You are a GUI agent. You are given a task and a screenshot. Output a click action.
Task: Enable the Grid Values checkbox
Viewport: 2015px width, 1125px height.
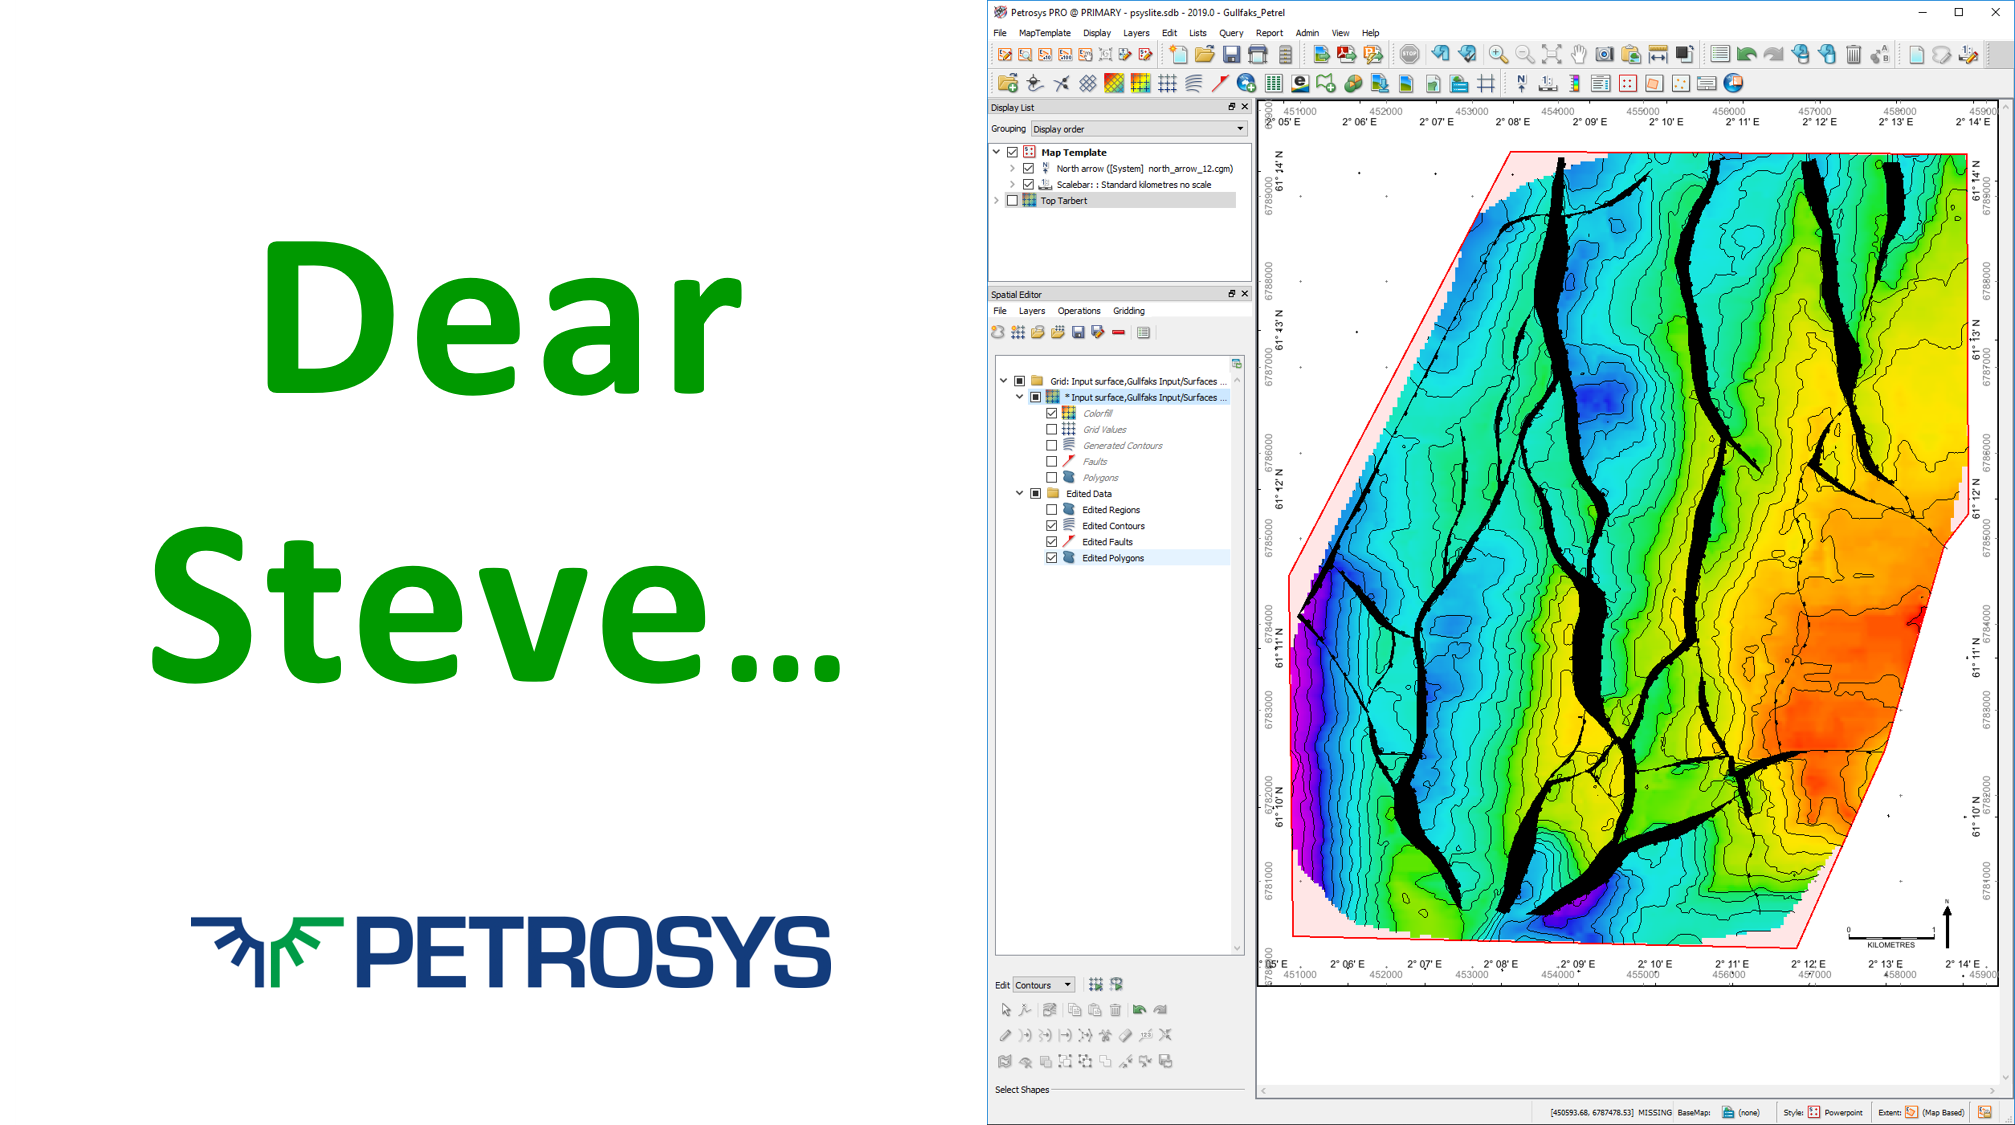click(x=1052, y=429)
